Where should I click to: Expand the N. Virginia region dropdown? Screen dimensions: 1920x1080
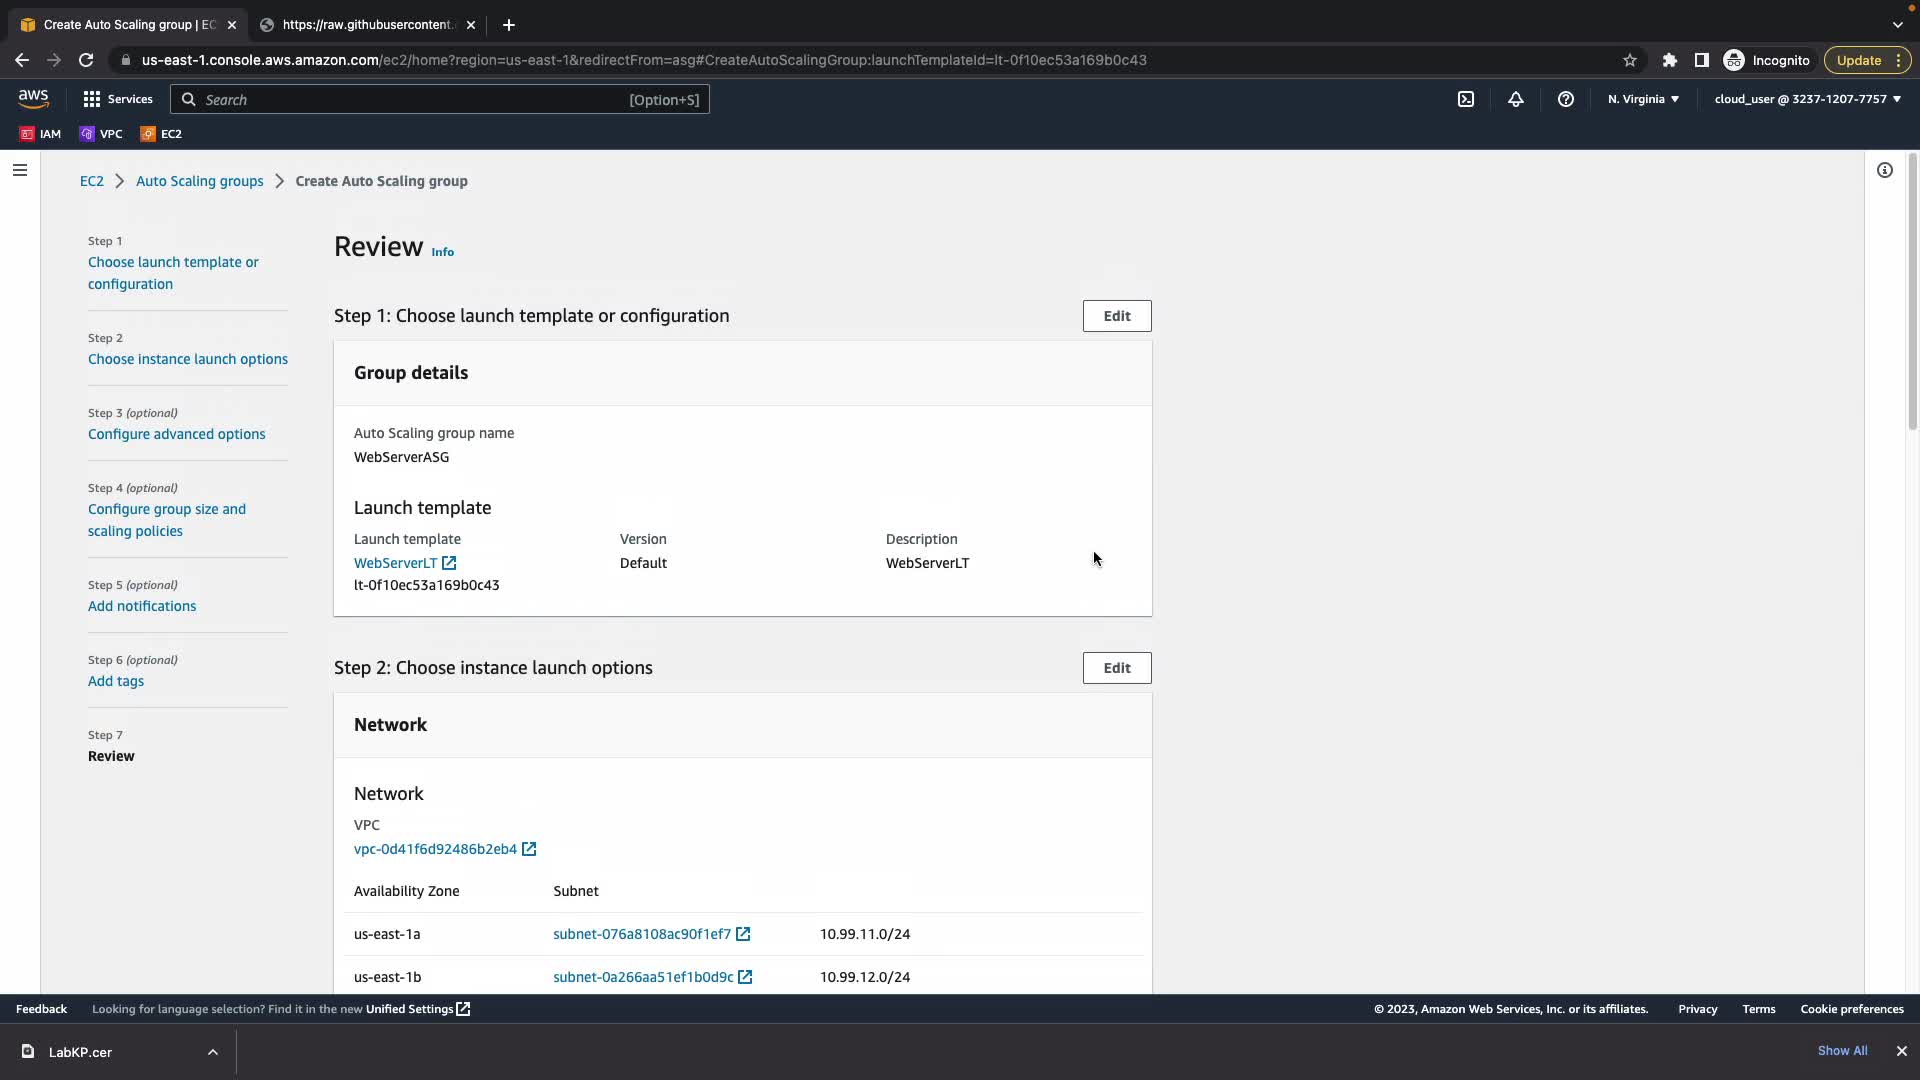pyautogui.click(x=1643, y=99)
